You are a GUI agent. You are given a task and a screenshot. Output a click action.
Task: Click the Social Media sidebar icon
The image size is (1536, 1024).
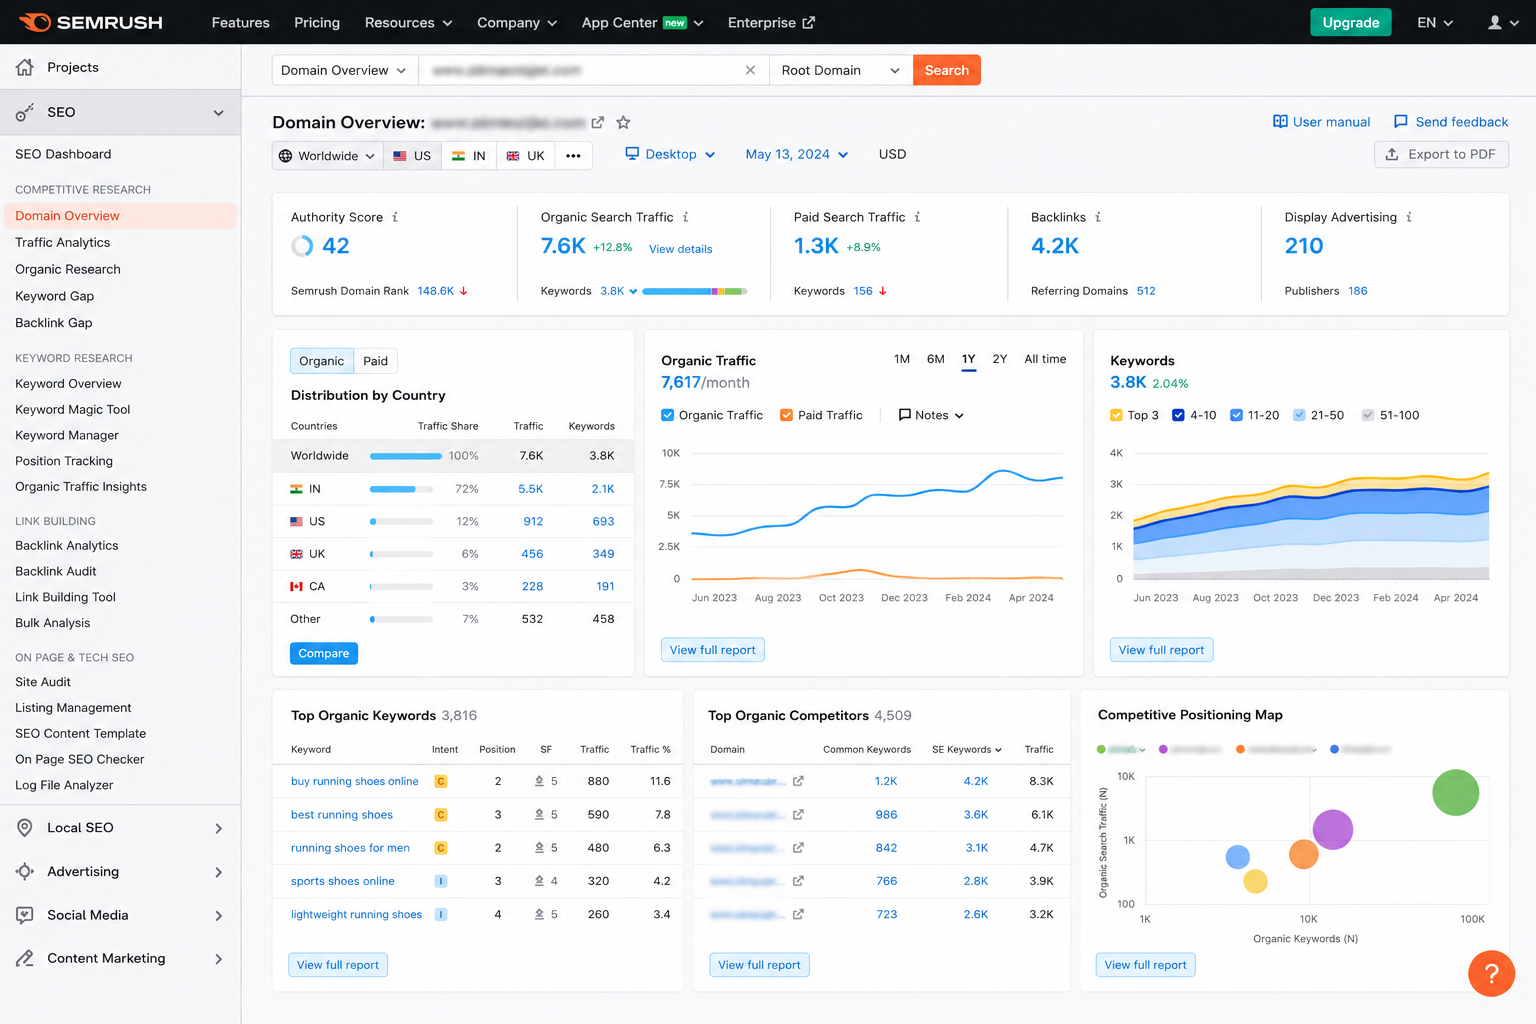(25, 915)
